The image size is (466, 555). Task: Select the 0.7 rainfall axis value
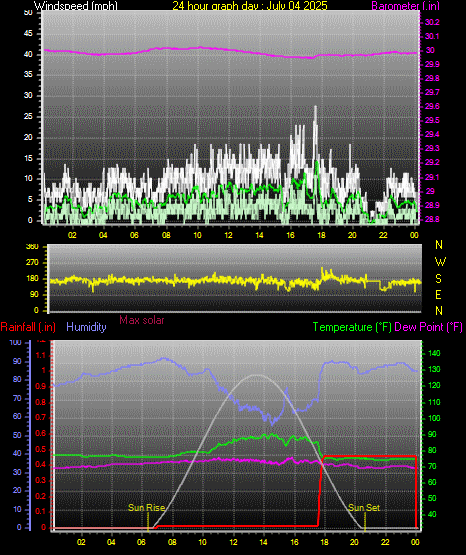(x=41, y=417)
